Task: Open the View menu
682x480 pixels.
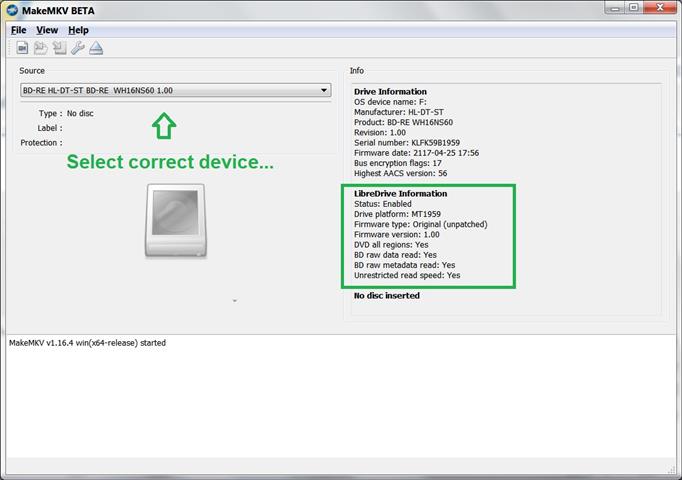Action: [47, 30]
